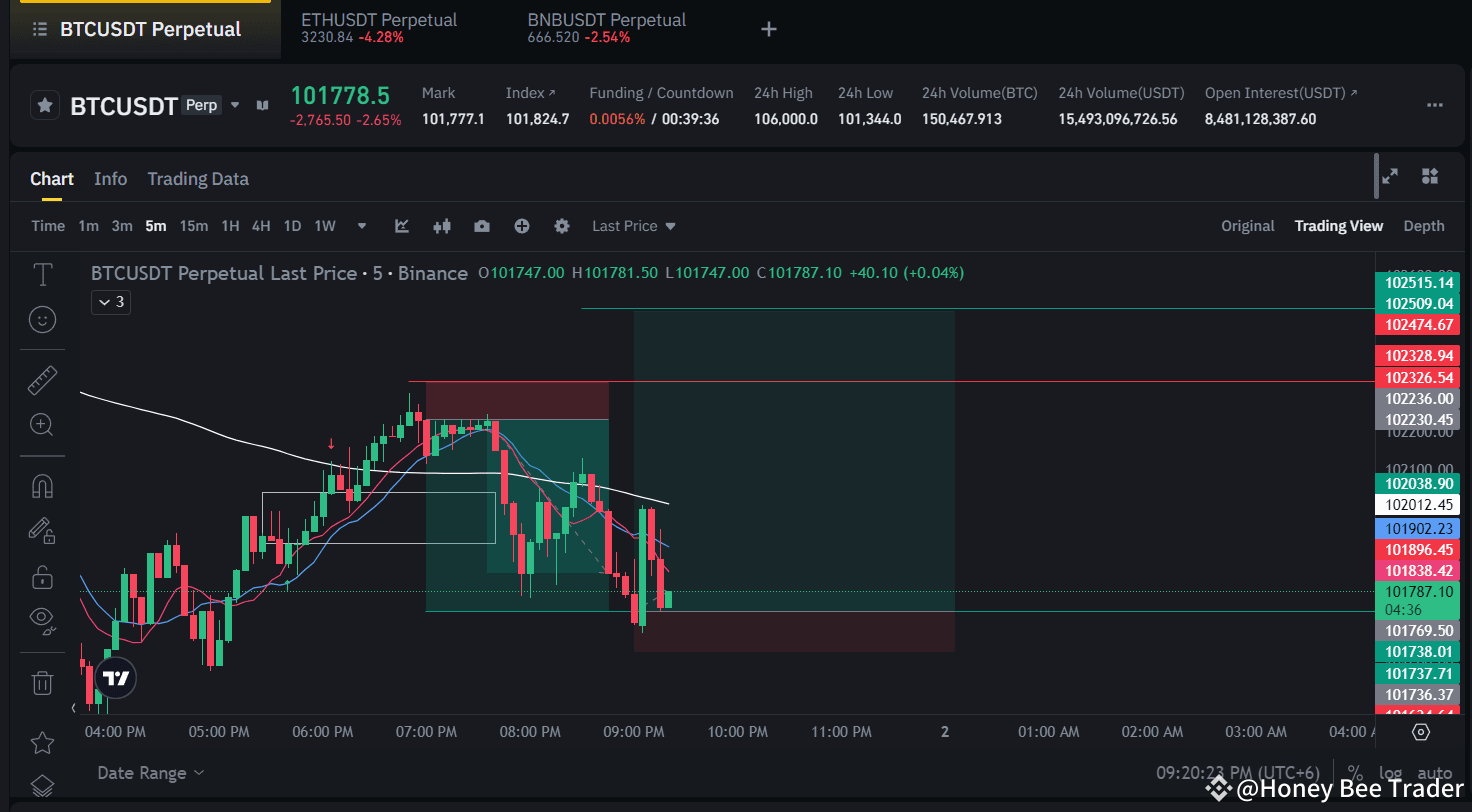Take a chart screenshot with the camera icon
Viewport: 1472px width, 812px height.
(x=481, y=226)
